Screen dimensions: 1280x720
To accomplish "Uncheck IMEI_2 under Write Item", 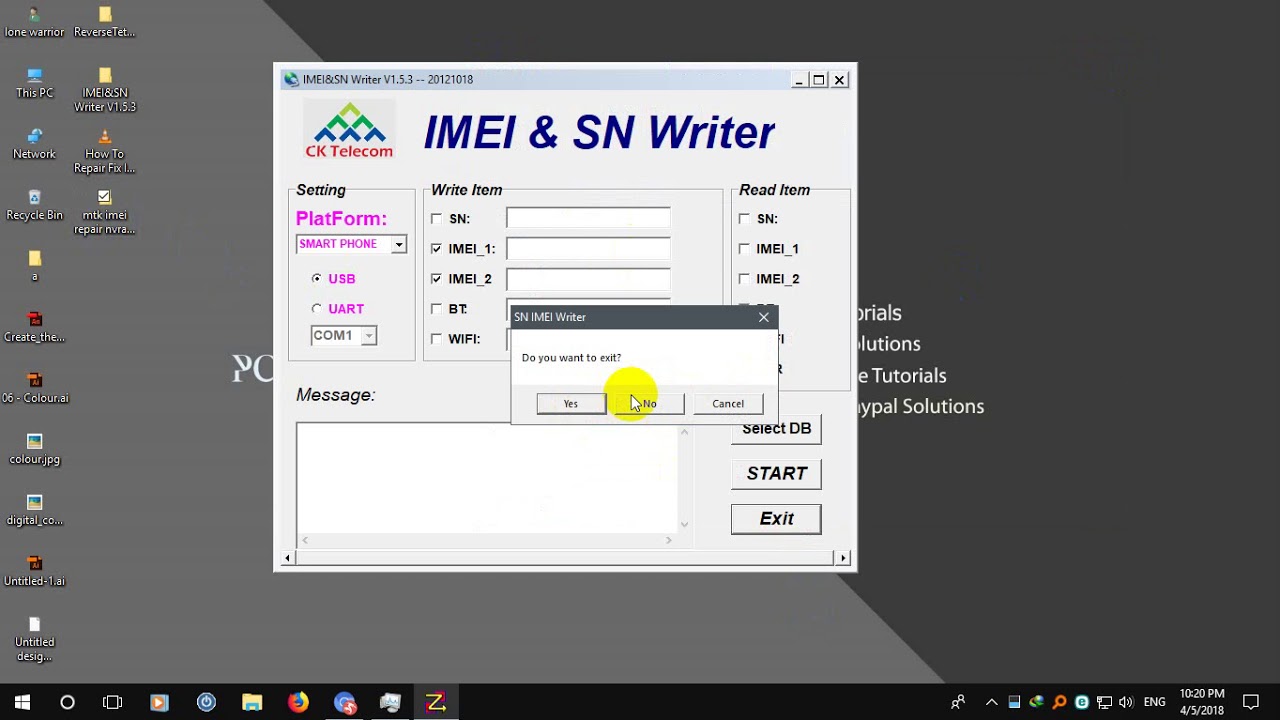I will (436, 279).
